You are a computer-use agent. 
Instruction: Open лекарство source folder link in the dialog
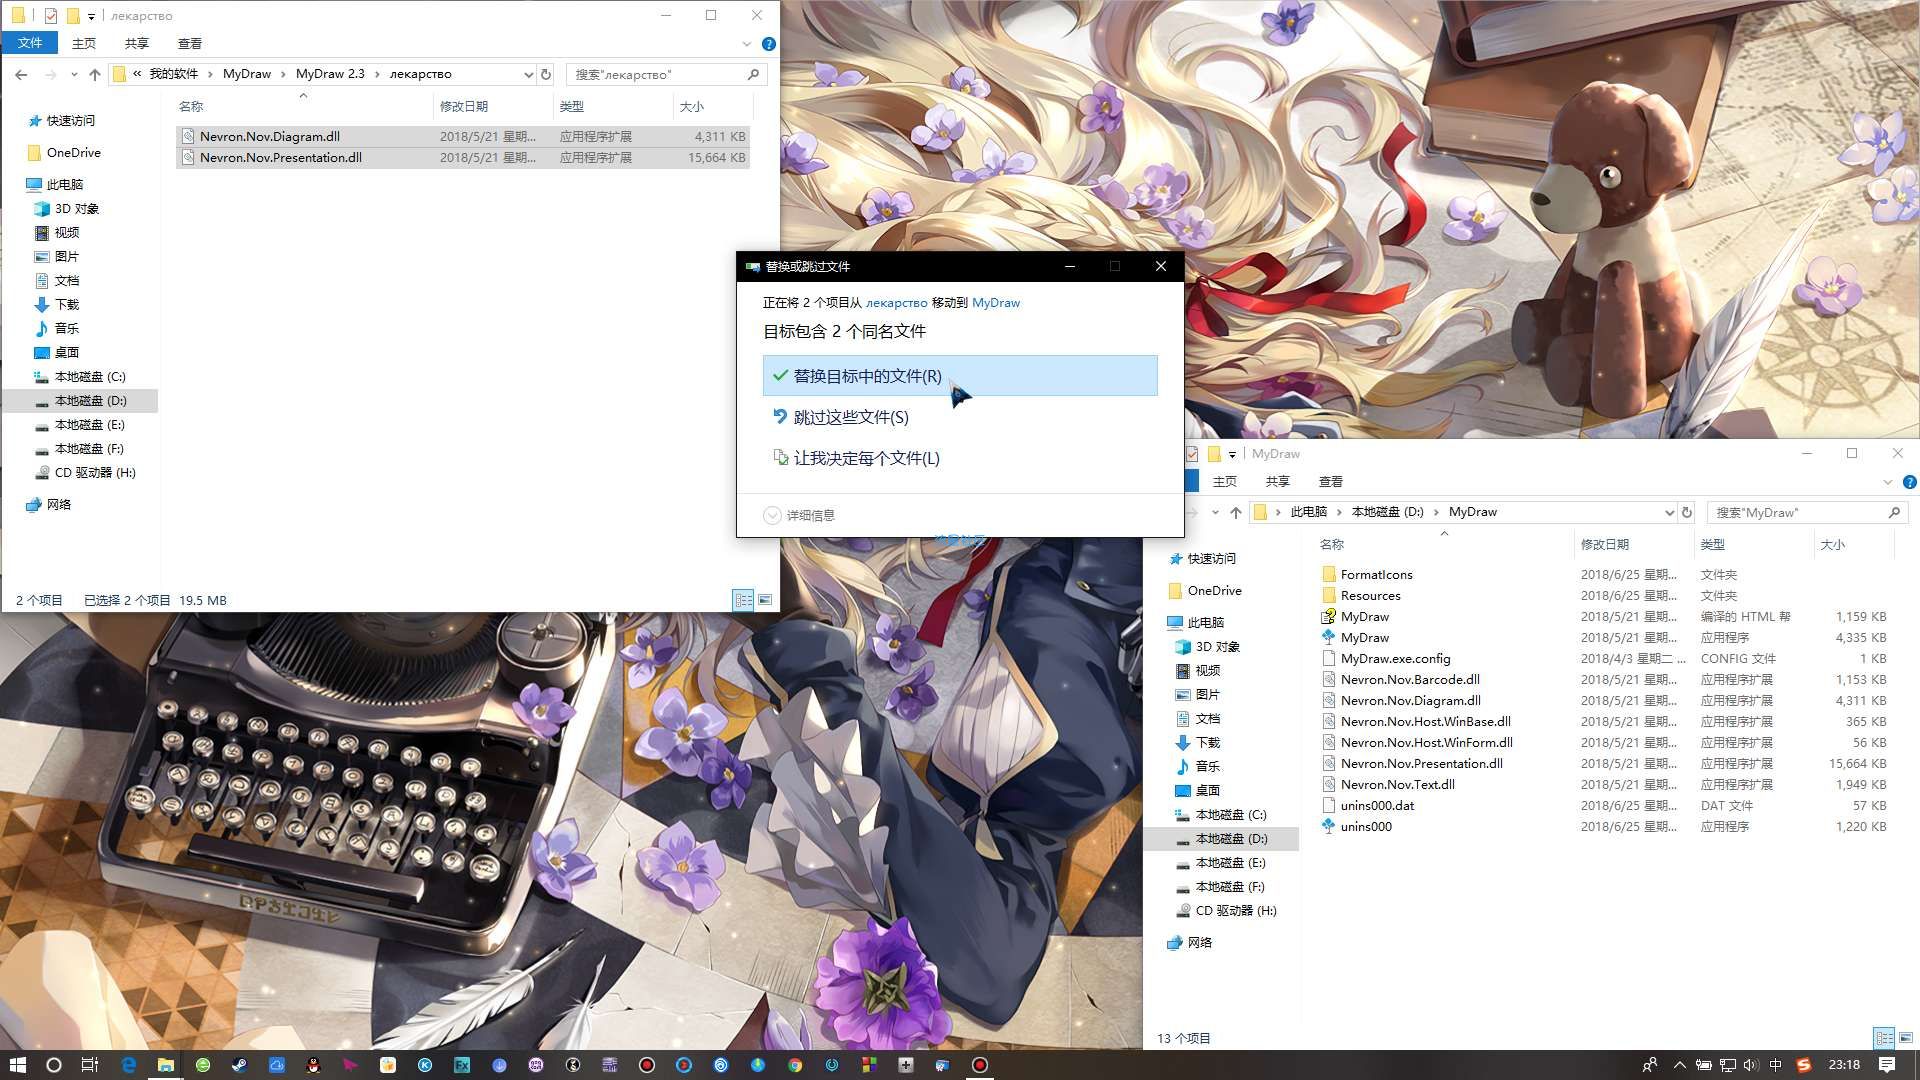(896, 302)
